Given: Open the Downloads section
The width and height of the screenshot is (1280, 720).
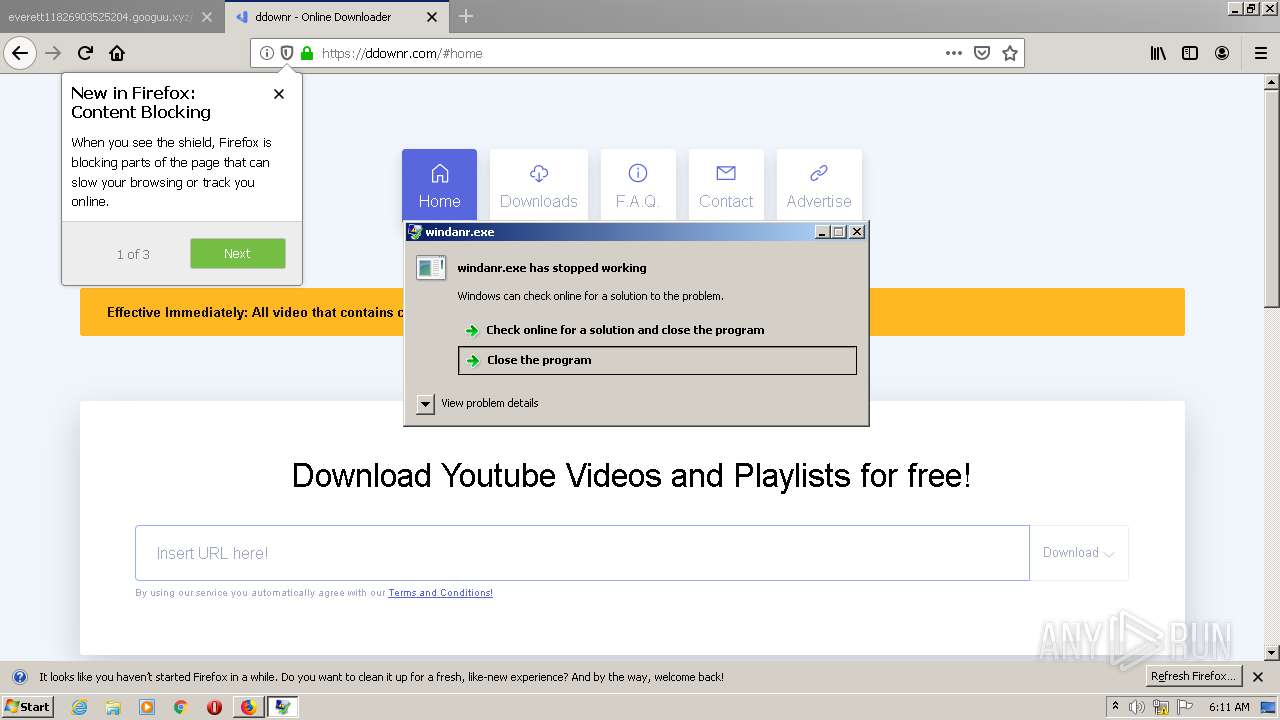Looking at the screenshot, I should coord(539,185).
